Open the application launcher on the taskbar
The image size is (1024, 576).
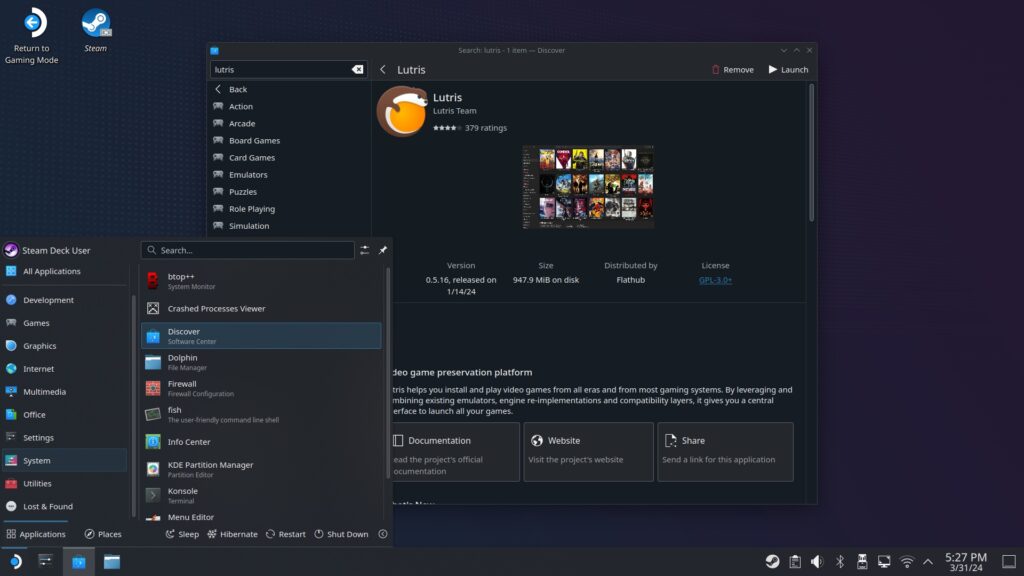15,561
